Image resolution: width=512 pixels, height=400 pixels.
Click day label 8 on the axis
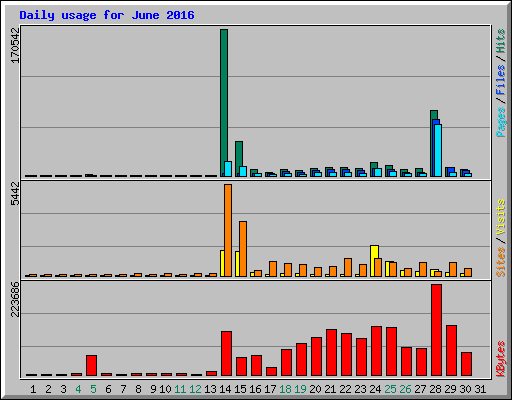(x=138, y=389)
